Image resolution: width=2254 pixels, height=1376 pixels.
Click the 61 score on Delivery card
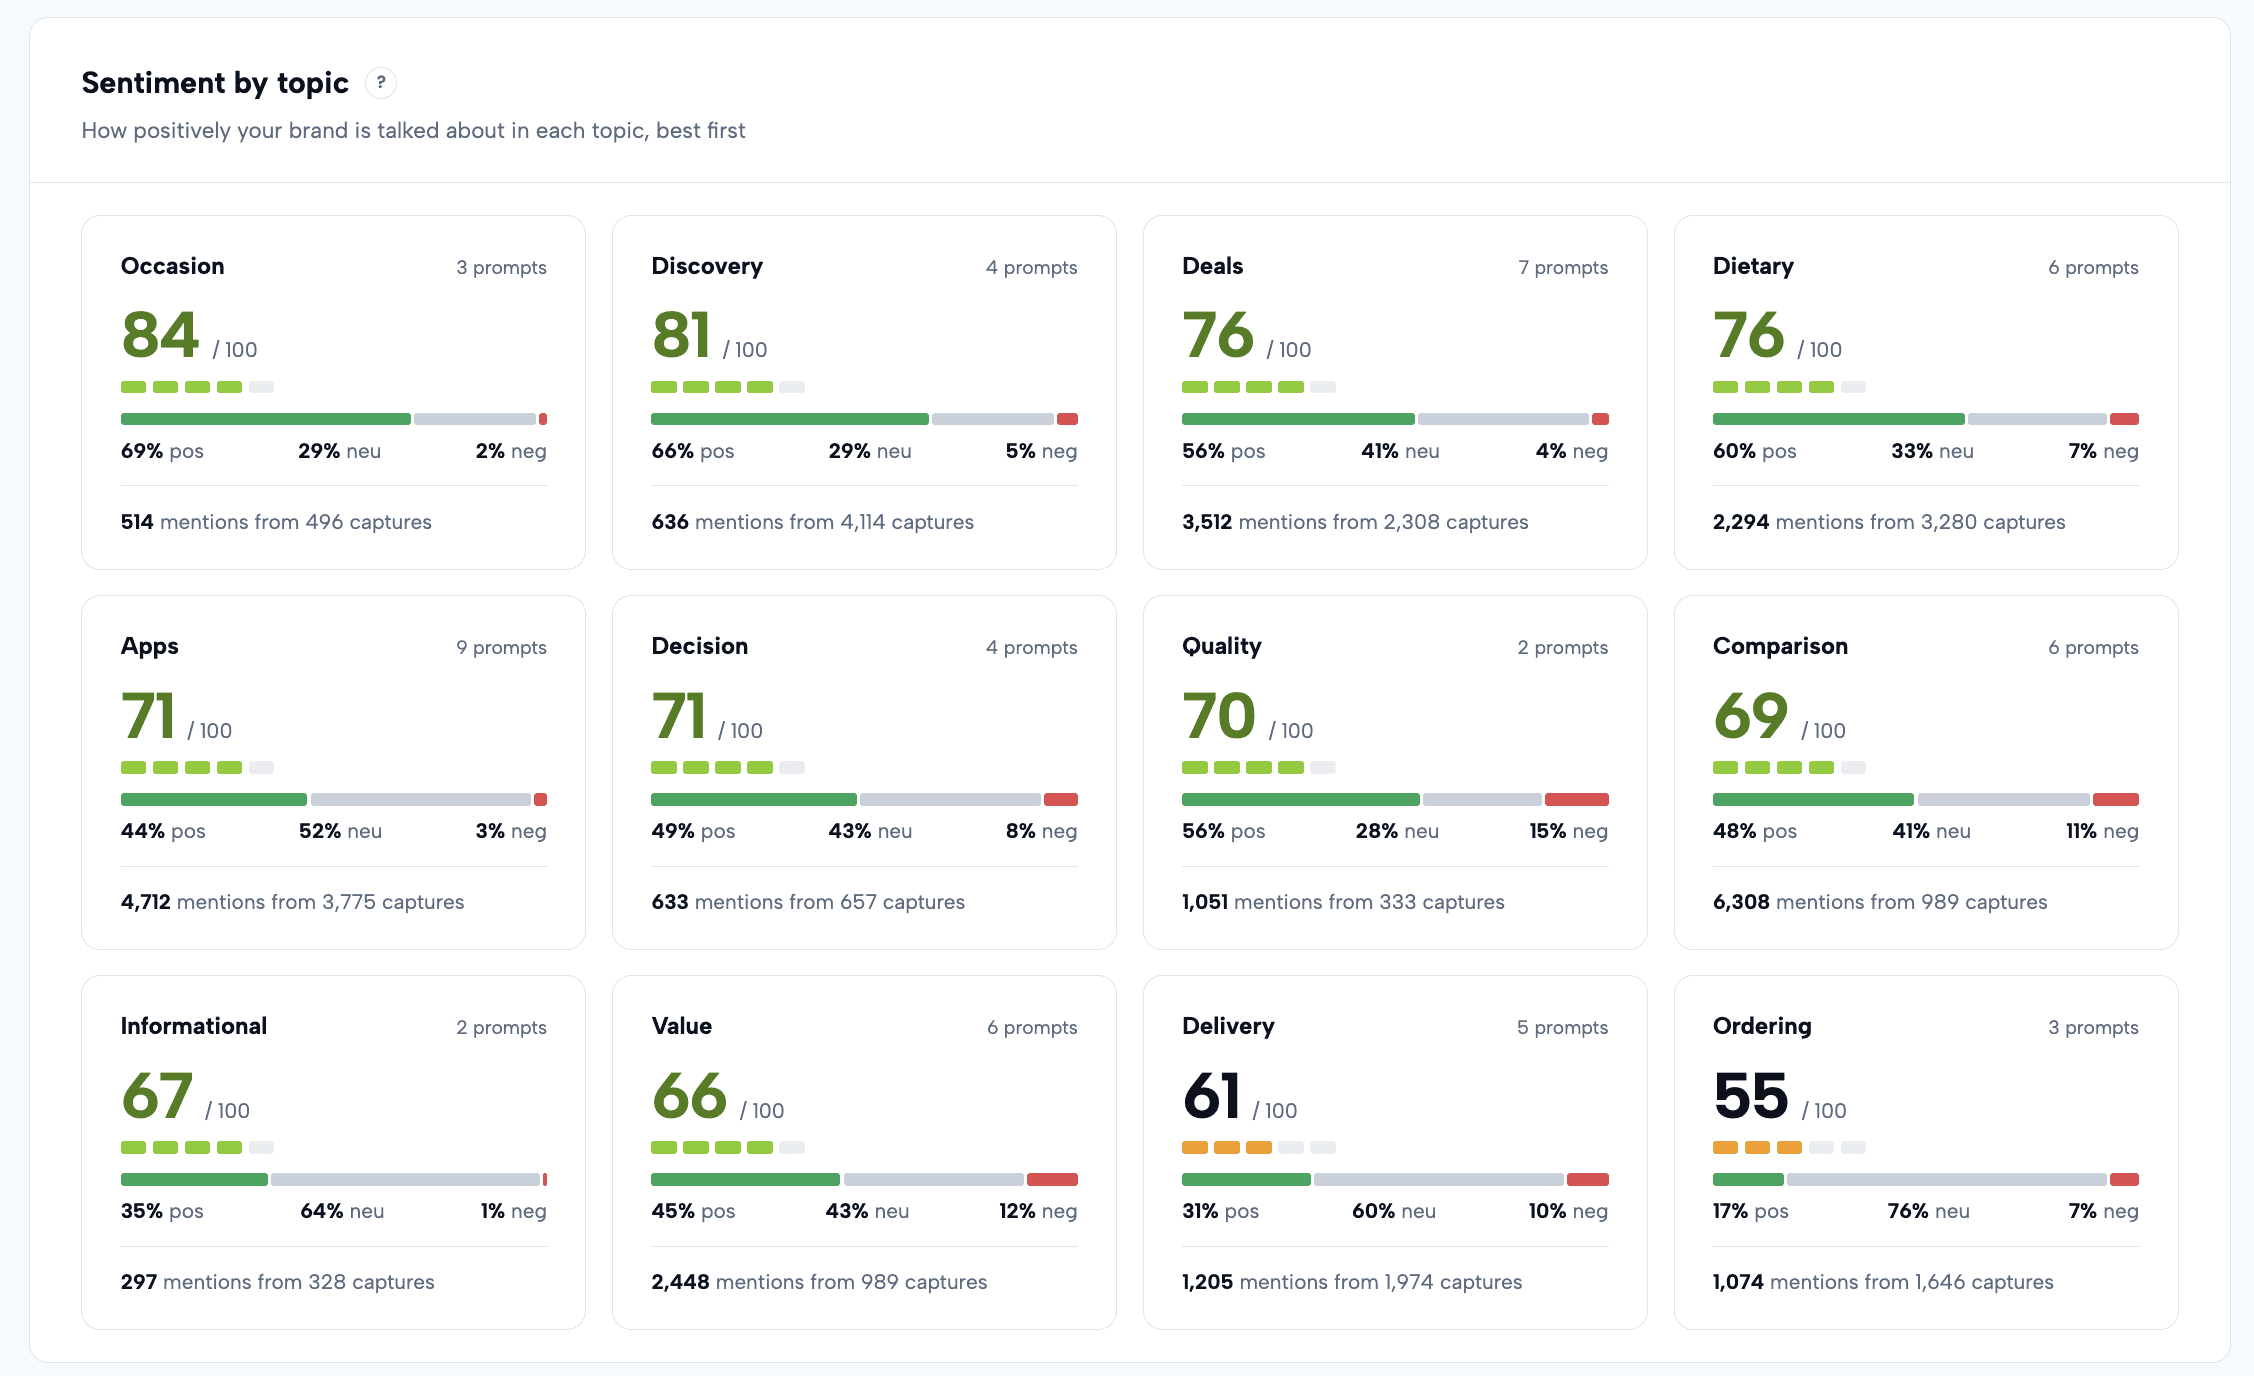click(x=1211, y=1095)
